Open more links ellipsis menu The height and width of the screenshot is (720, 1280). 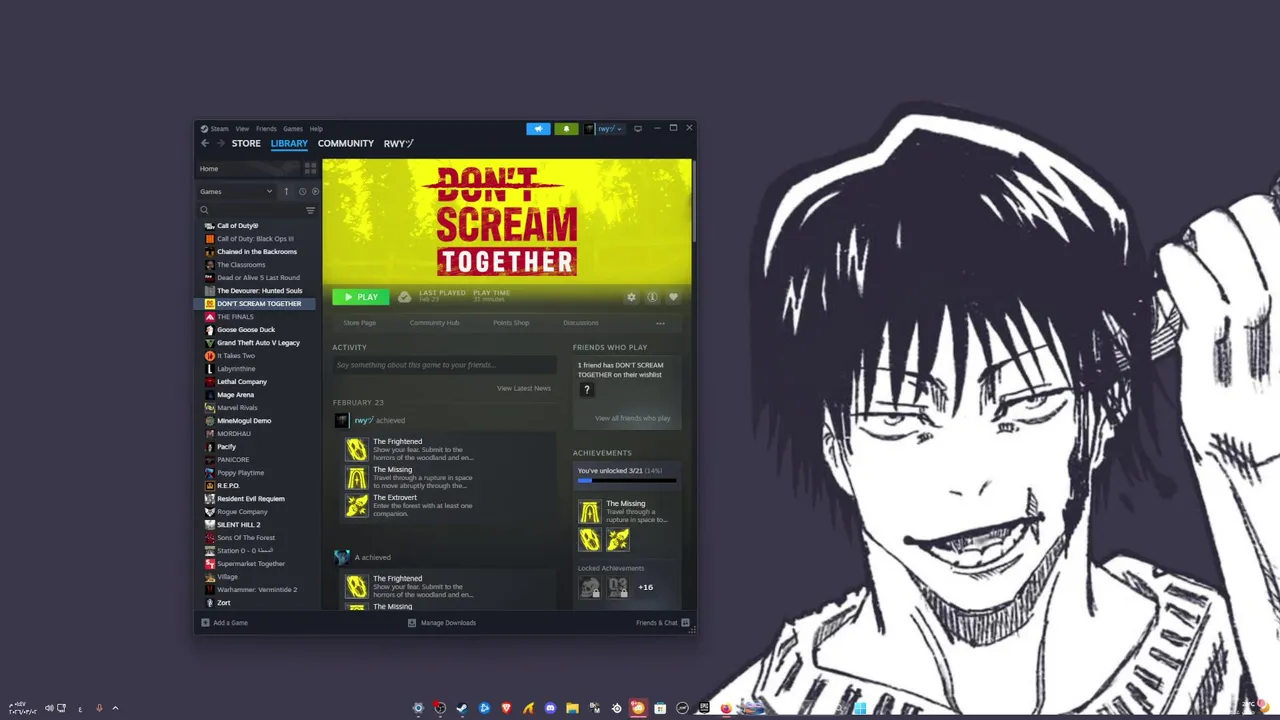[660, 323]
